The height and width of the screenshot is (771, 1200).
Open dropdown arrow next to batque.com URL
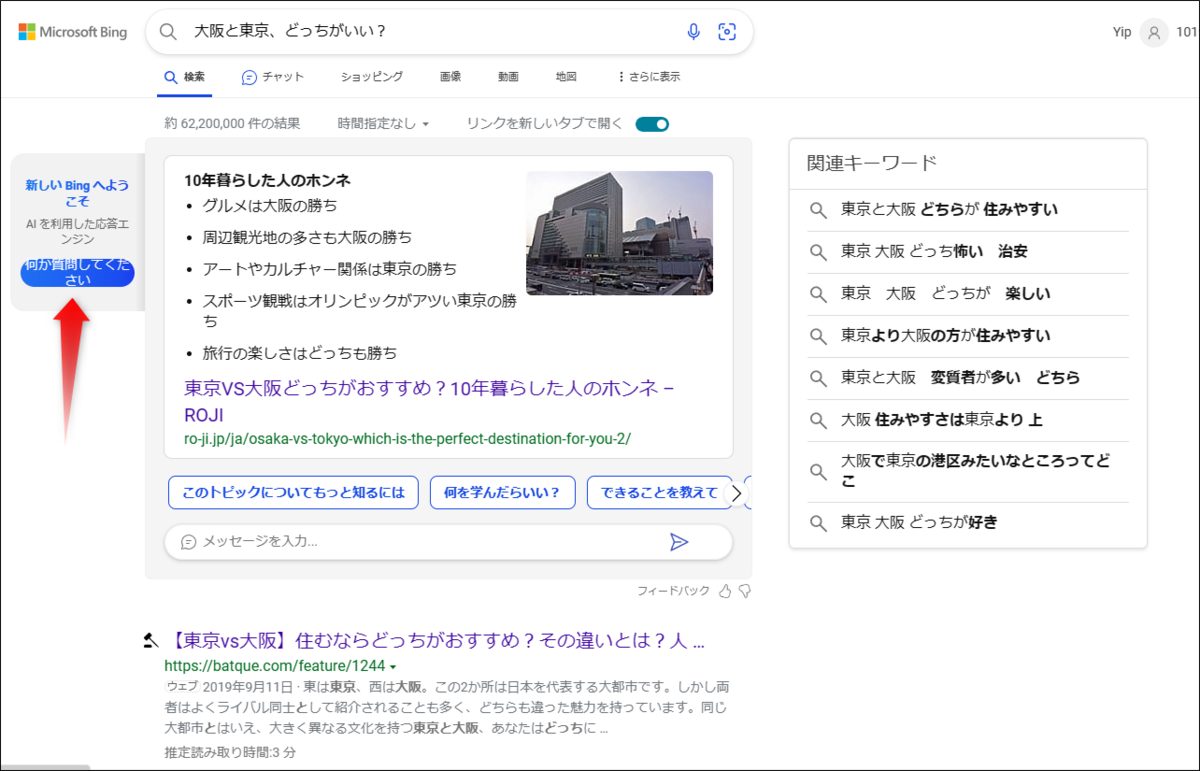393,667
